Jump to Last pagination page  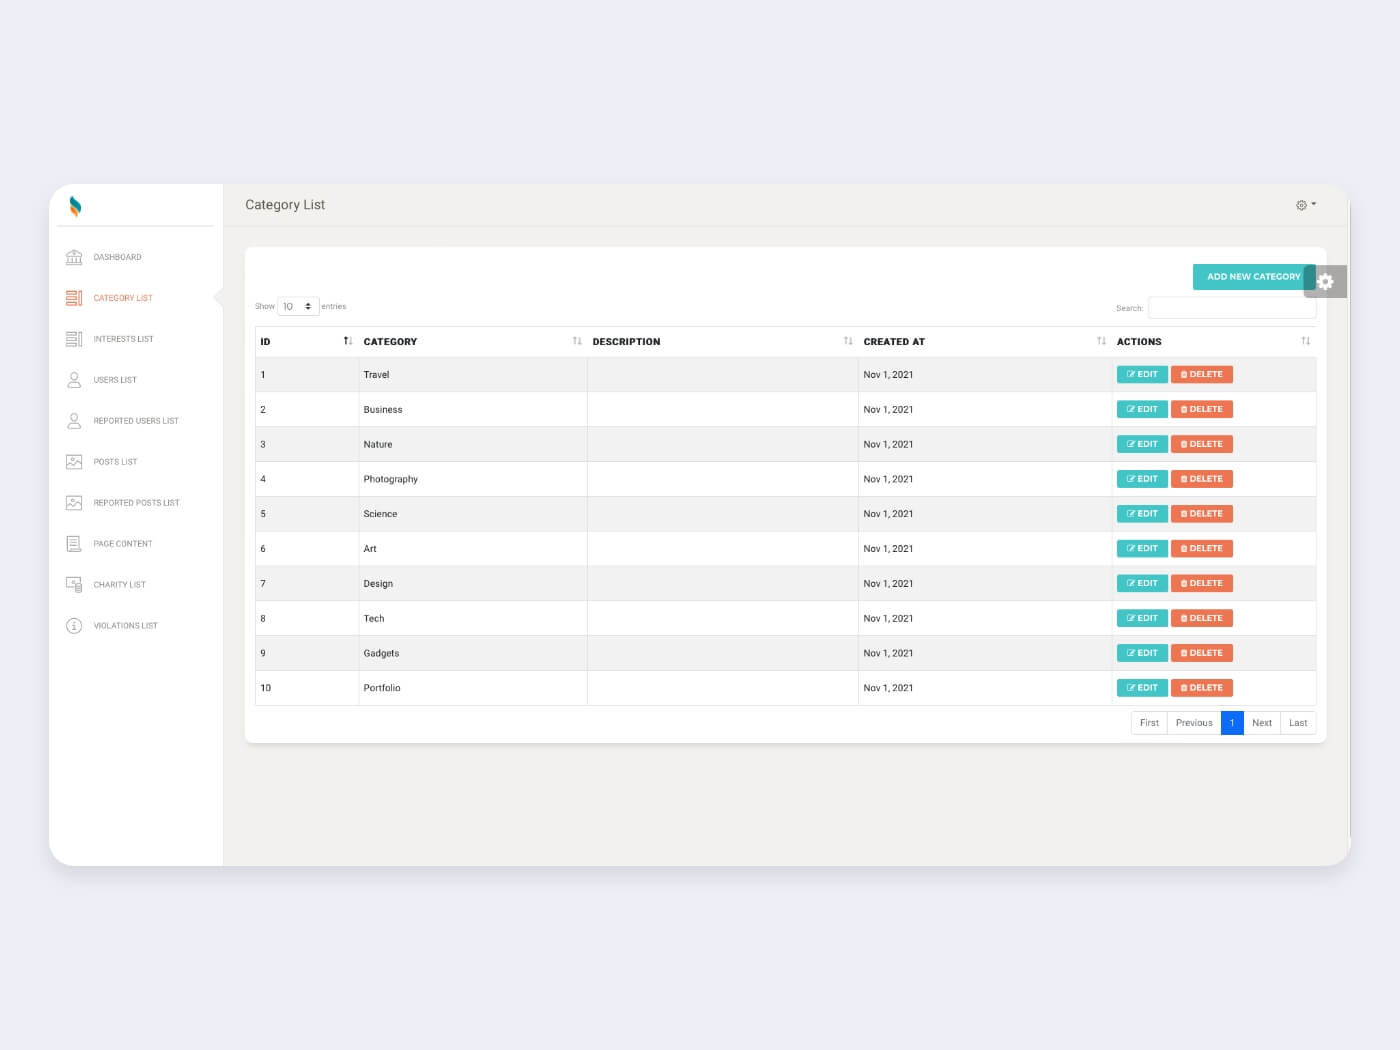click(x=1298, y=723)
